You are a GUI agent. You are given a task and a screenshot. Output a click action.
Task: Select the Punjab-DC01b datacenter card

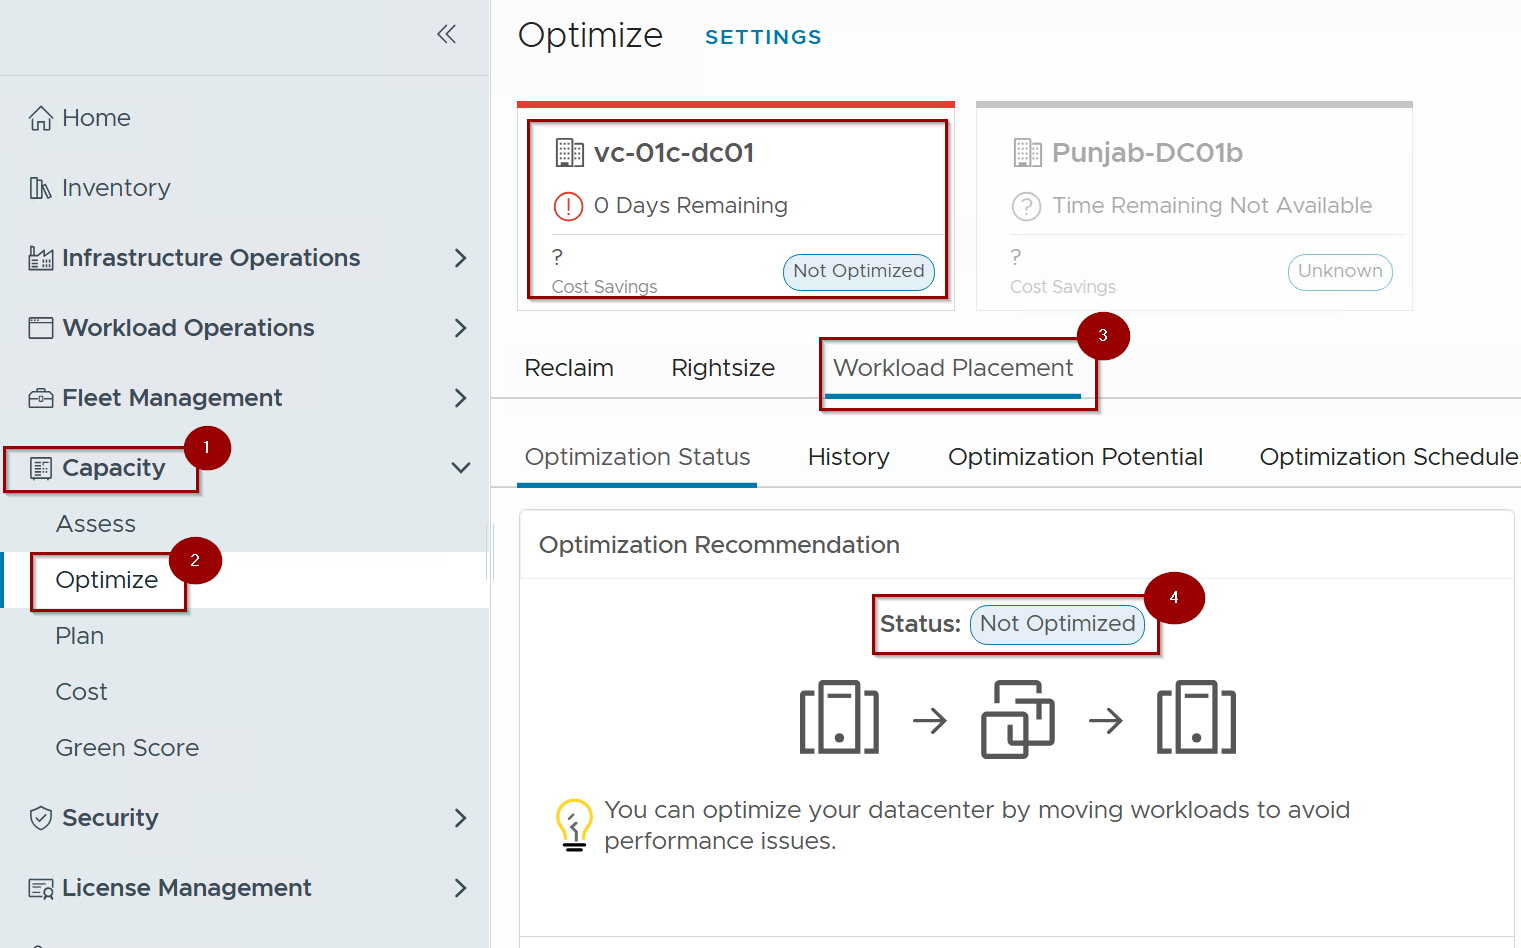point(1194,207)
